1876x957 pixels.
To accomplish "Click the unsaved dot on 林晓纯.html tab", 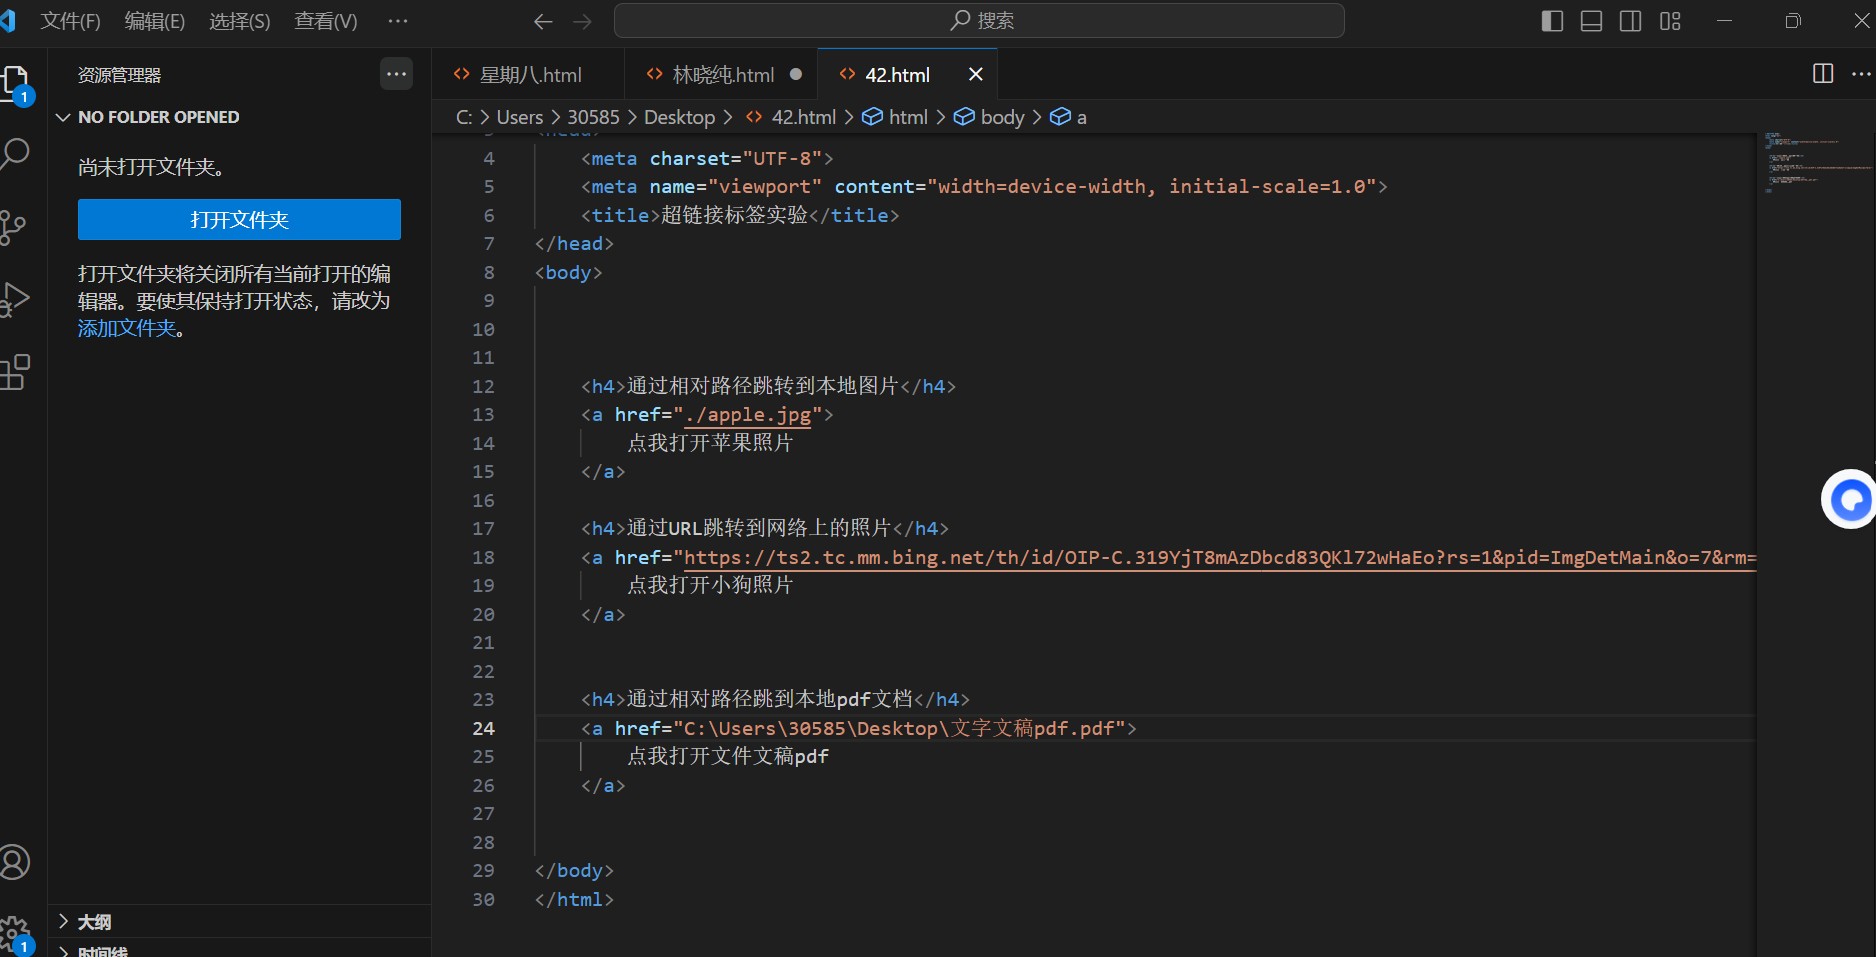I will 796,74.
